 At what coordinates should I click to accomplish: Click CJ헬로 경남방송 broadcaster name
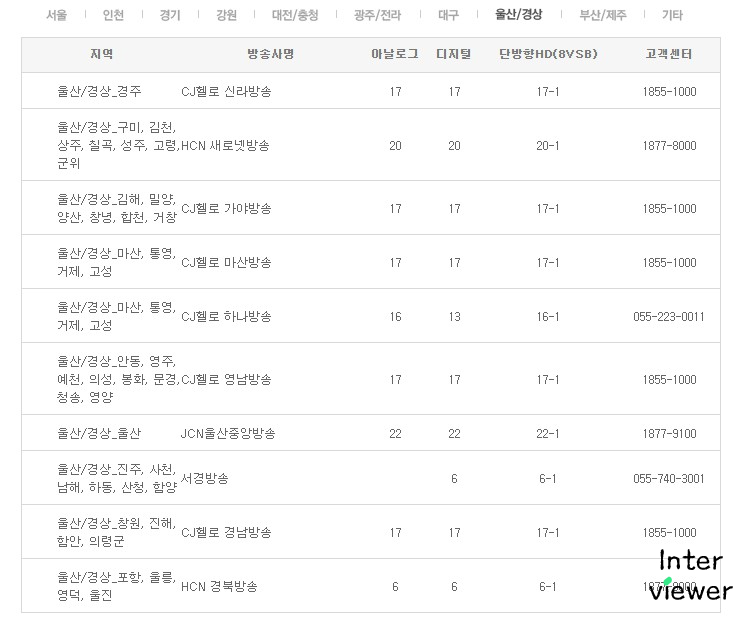coord(226,532)
